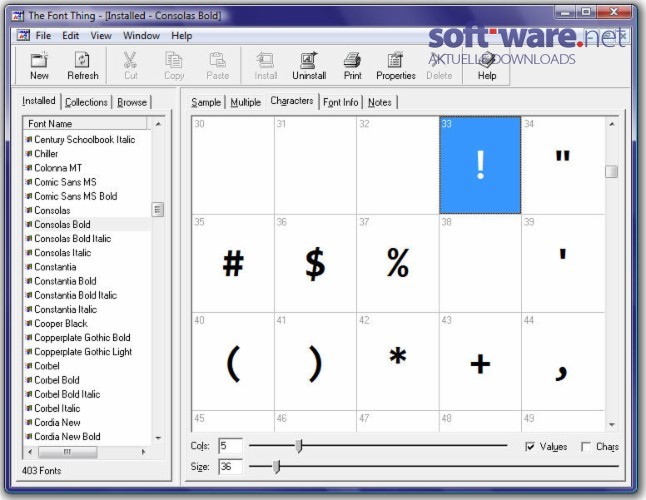Click the Cols slider handle
The width and height of the screenshot is (646, 500).
[x=299, y=445]
